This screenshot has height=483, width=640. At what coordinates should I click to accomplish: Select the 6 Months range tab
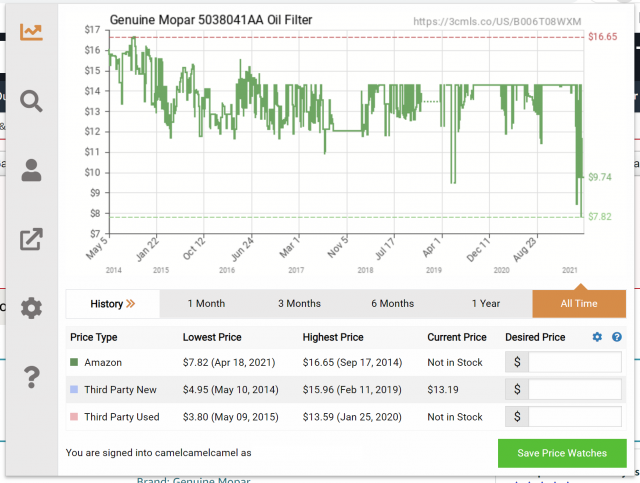coord(392,304)
